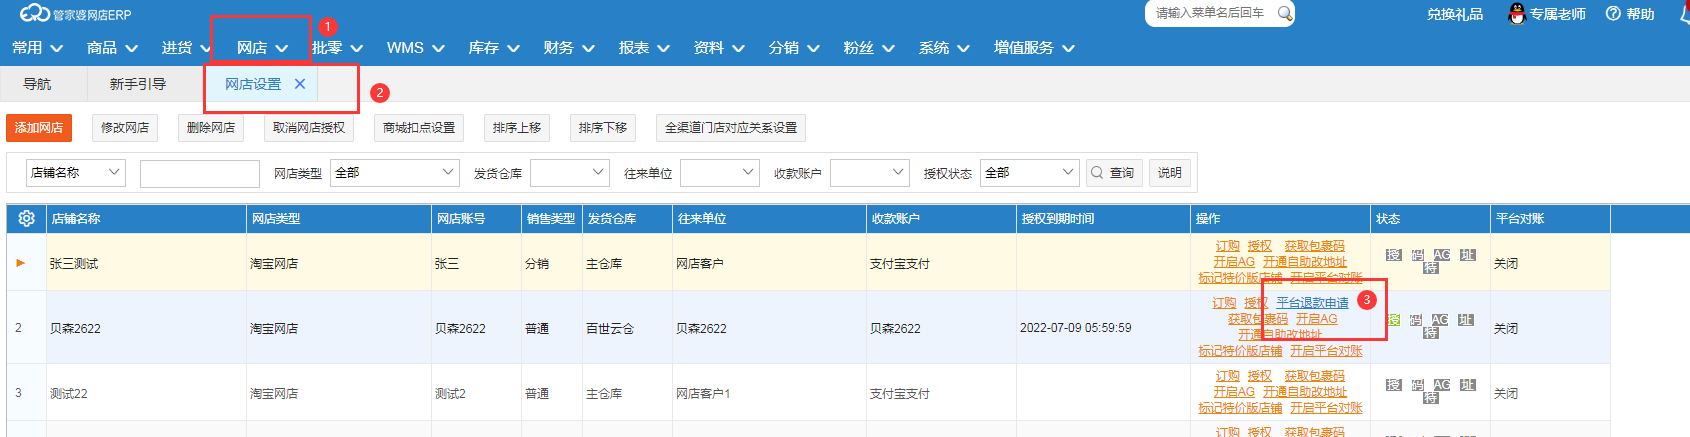
Task: Open the 发货仓库 dropdown
Action: click(x=569, y=173)
